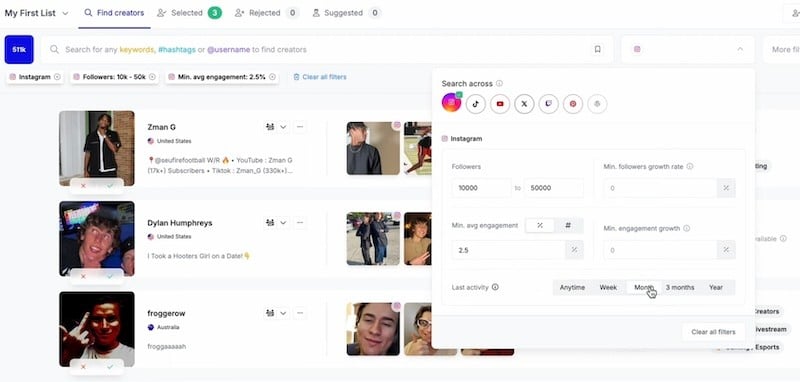Remove the Instagram filter chip
Image resolution: width=800 pixels, height=382 pixels.
coord(57,77)
